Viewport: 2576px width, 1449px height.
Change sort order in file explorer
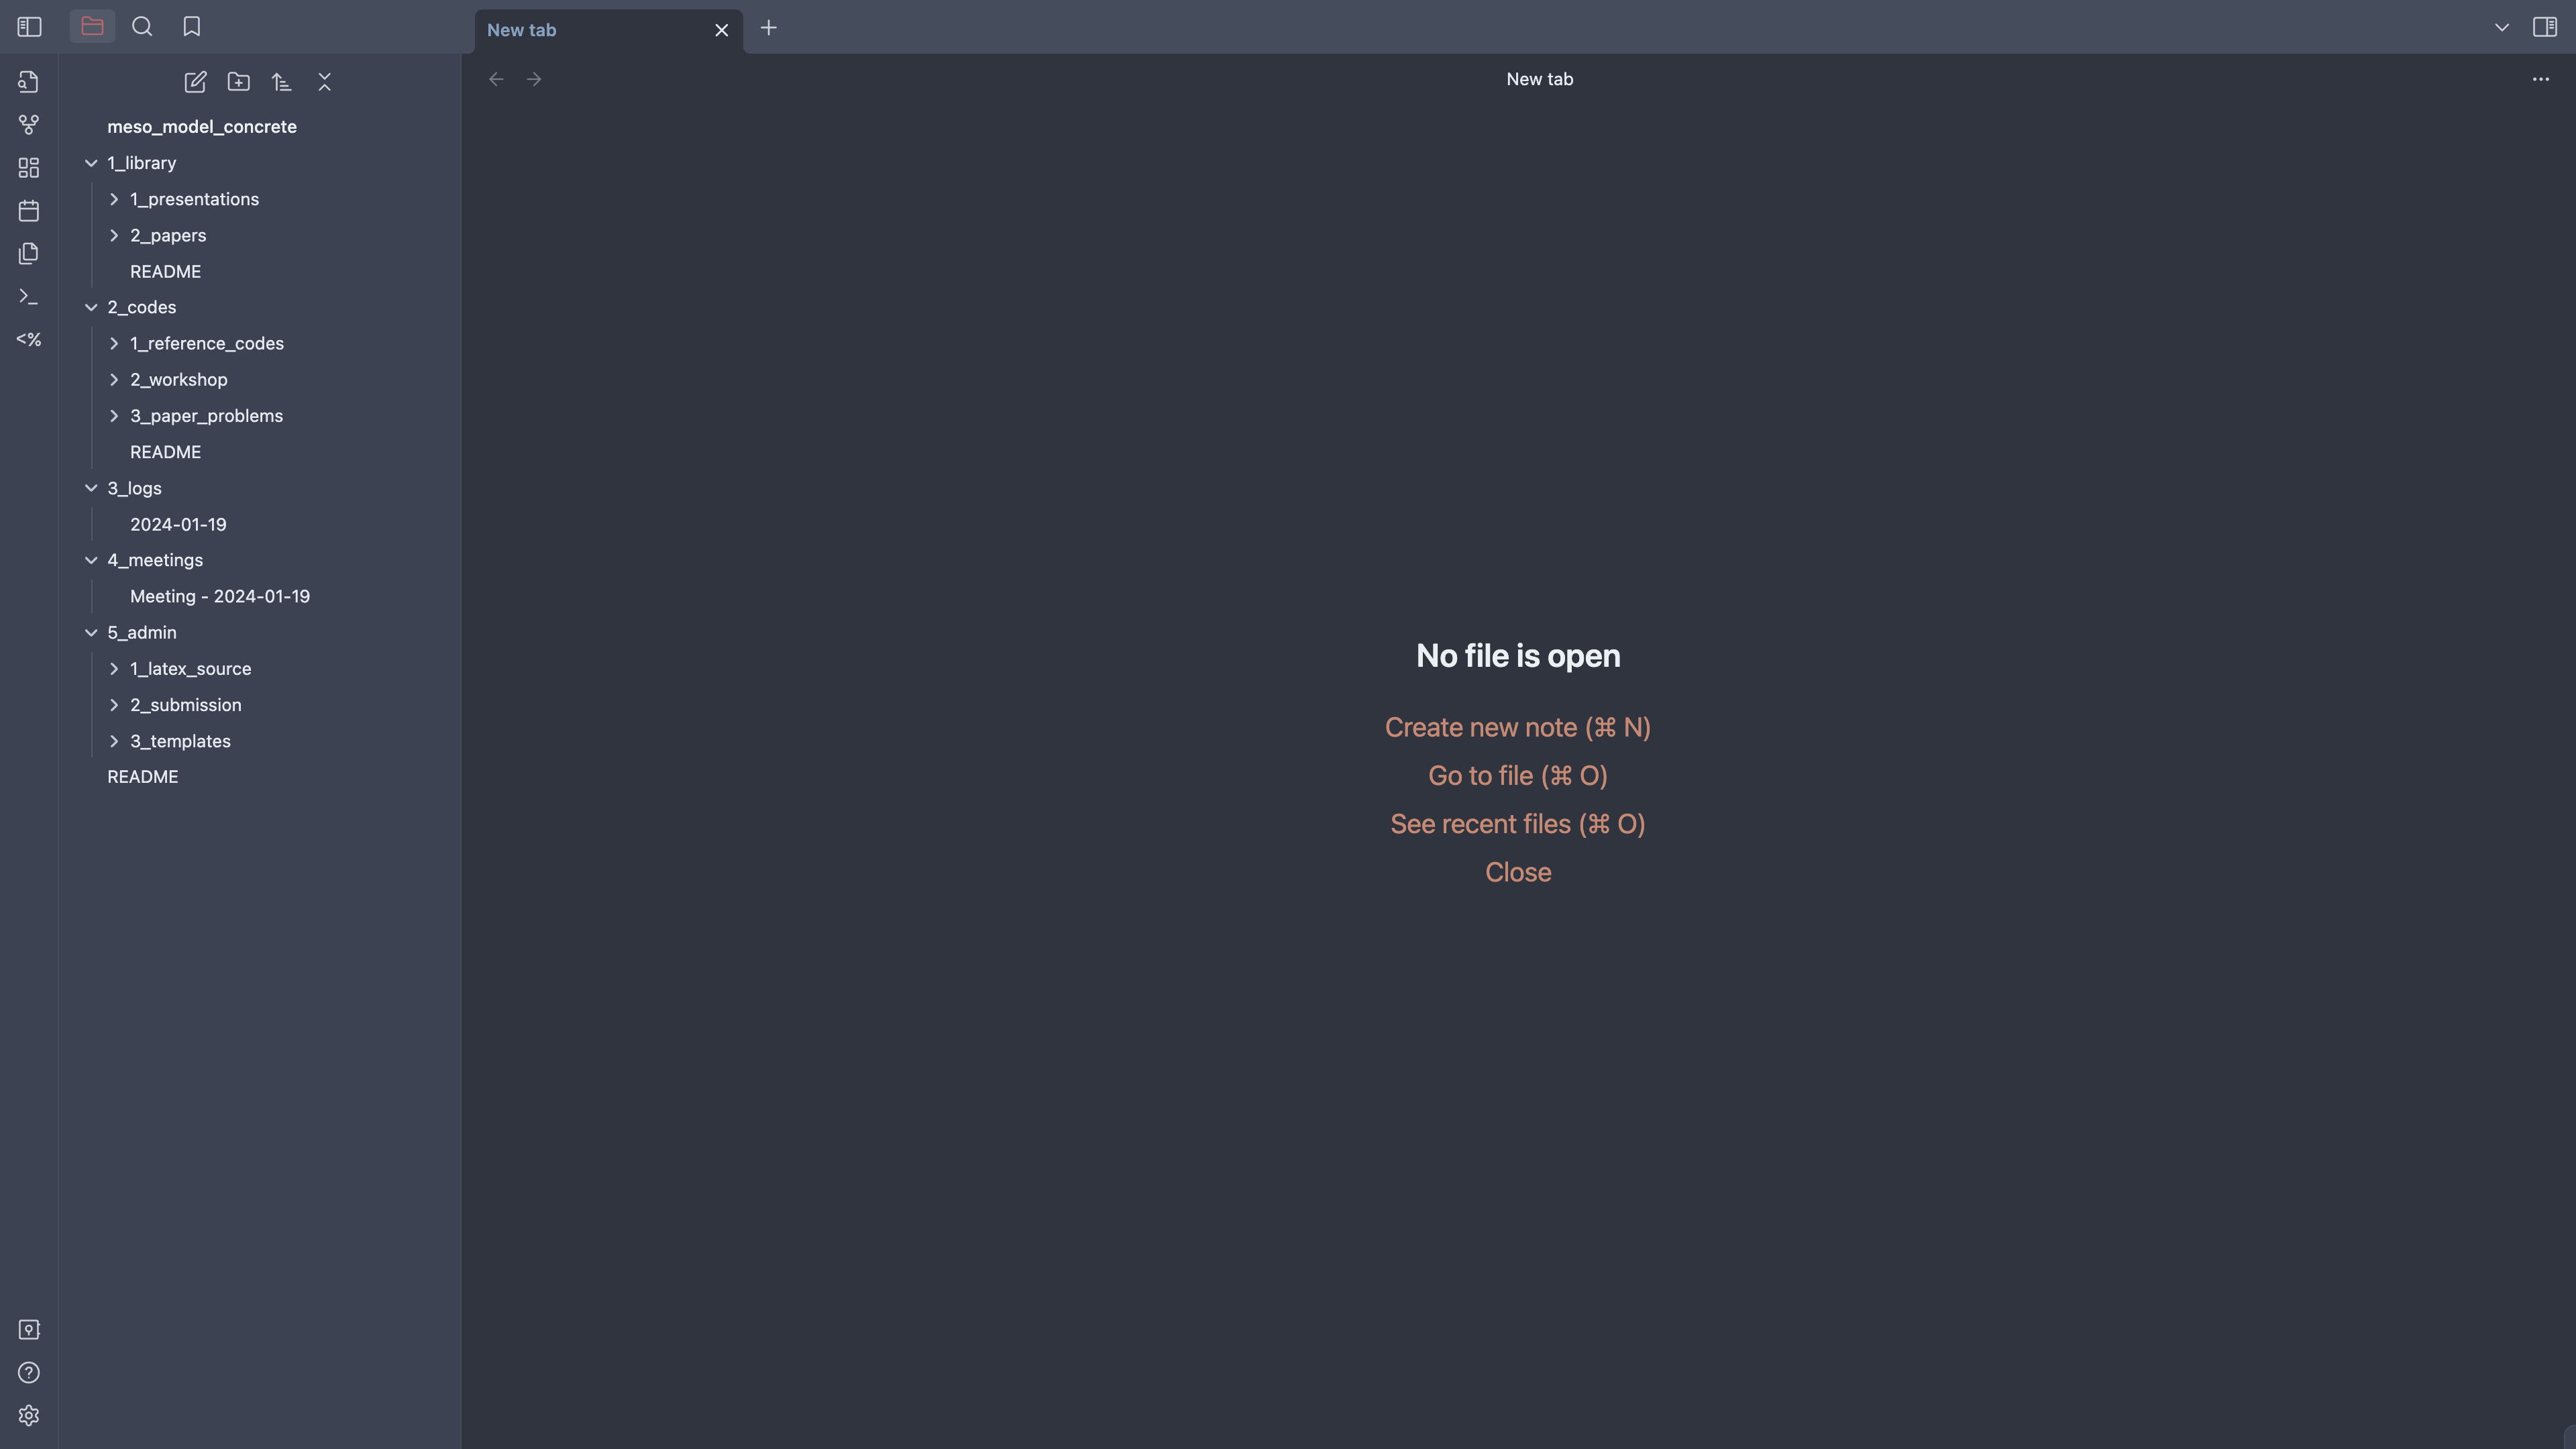281,82
